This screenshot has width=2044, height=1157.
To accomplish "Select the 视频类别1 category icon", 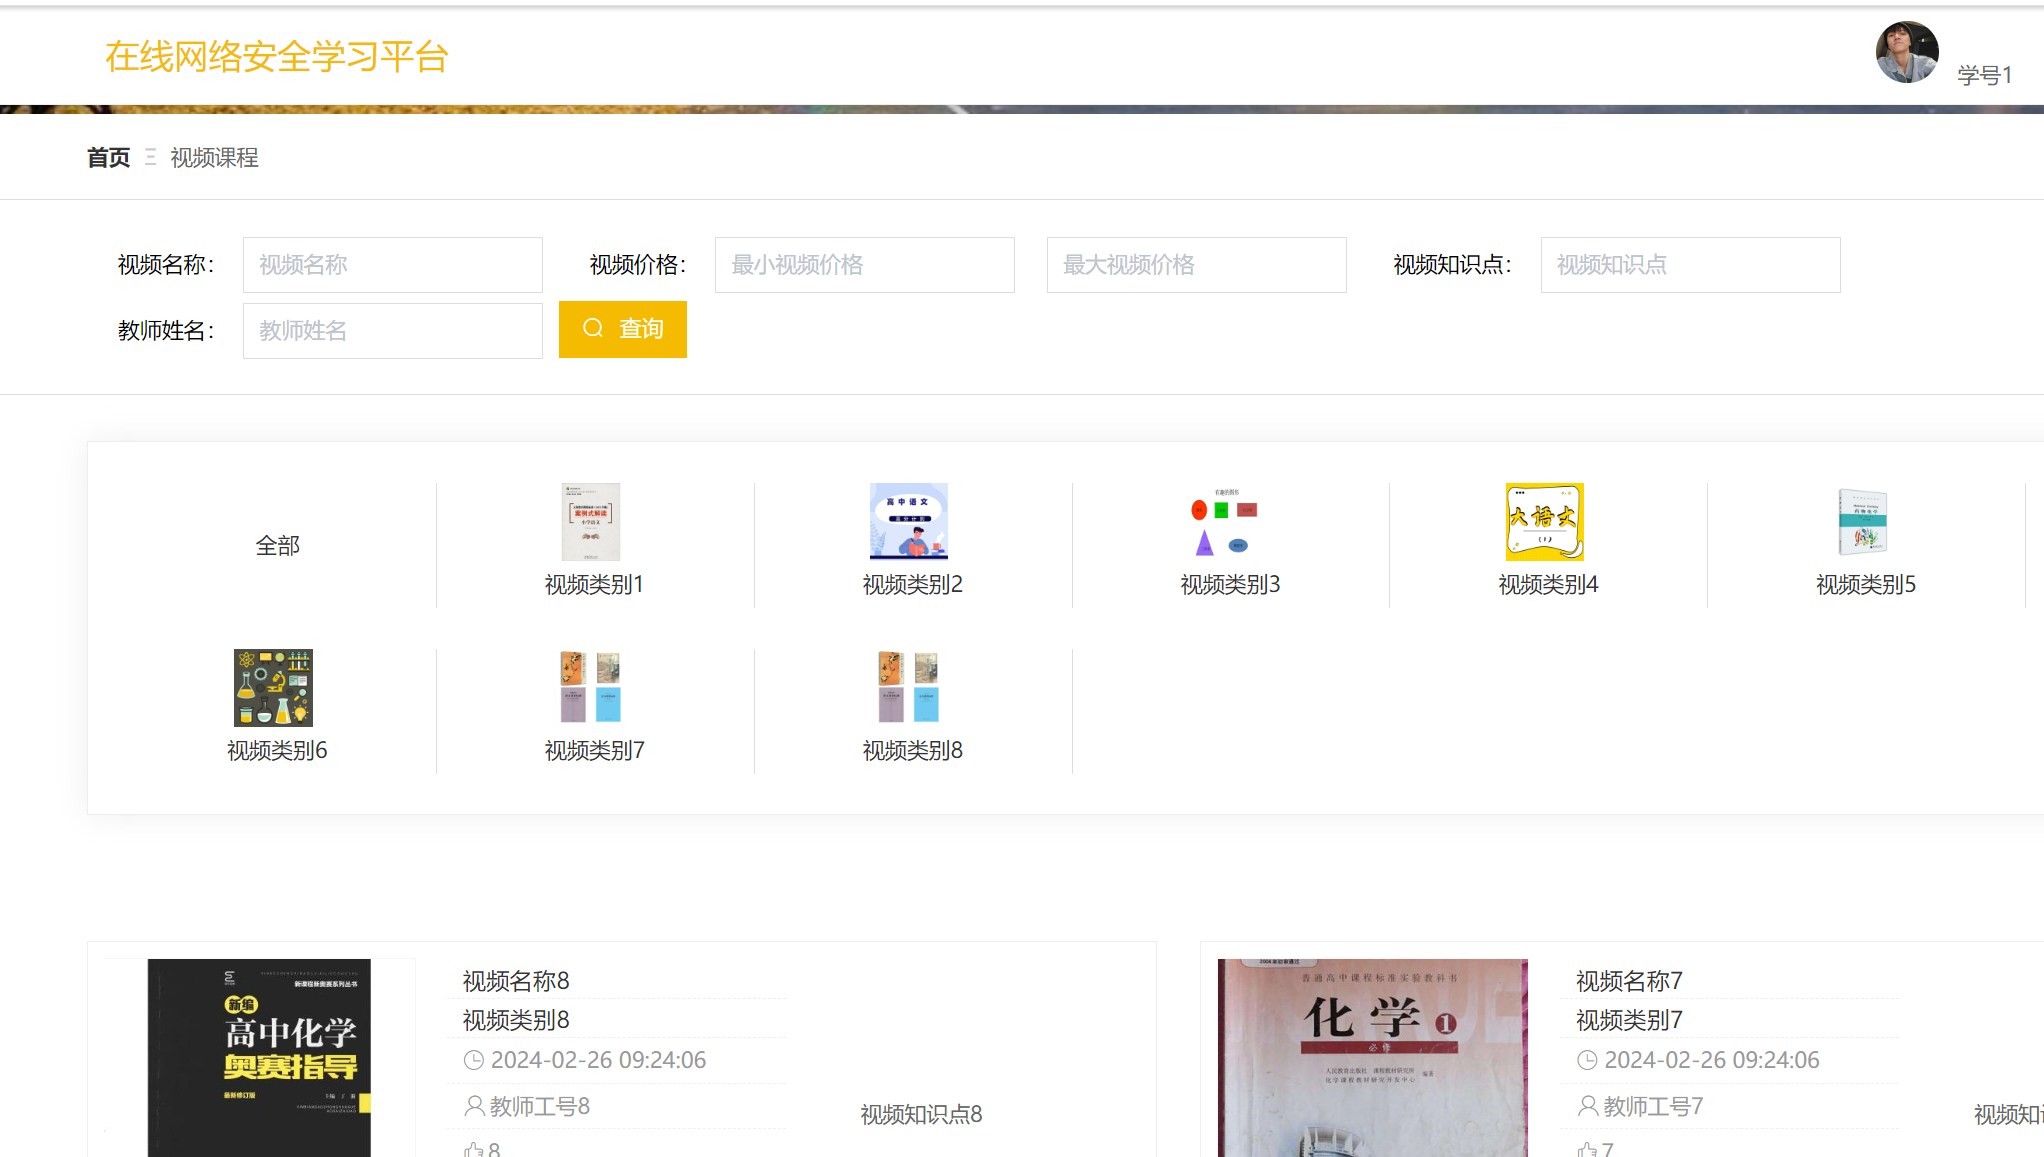I will (590, 521).
